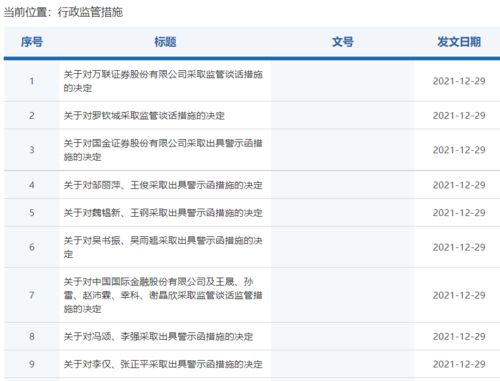This screenshot has width=500, height=381.
Task: Click the date 2021-12-29 in row 1
Action: (x=459, y=81)
